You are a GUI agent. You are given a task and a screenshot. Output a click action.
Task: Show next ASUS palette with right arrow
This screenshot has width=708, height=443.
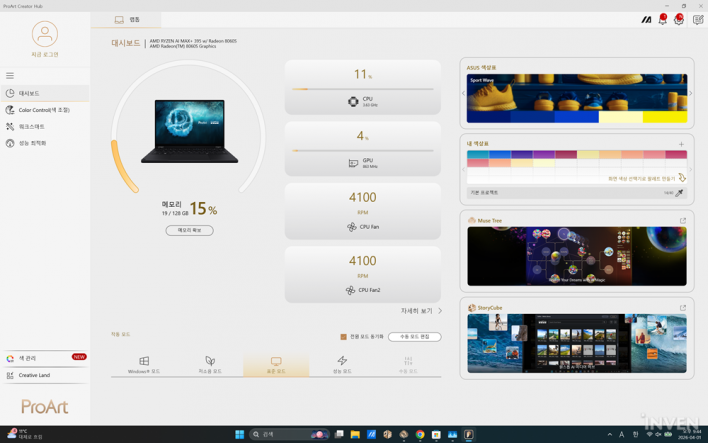(690, 93)
